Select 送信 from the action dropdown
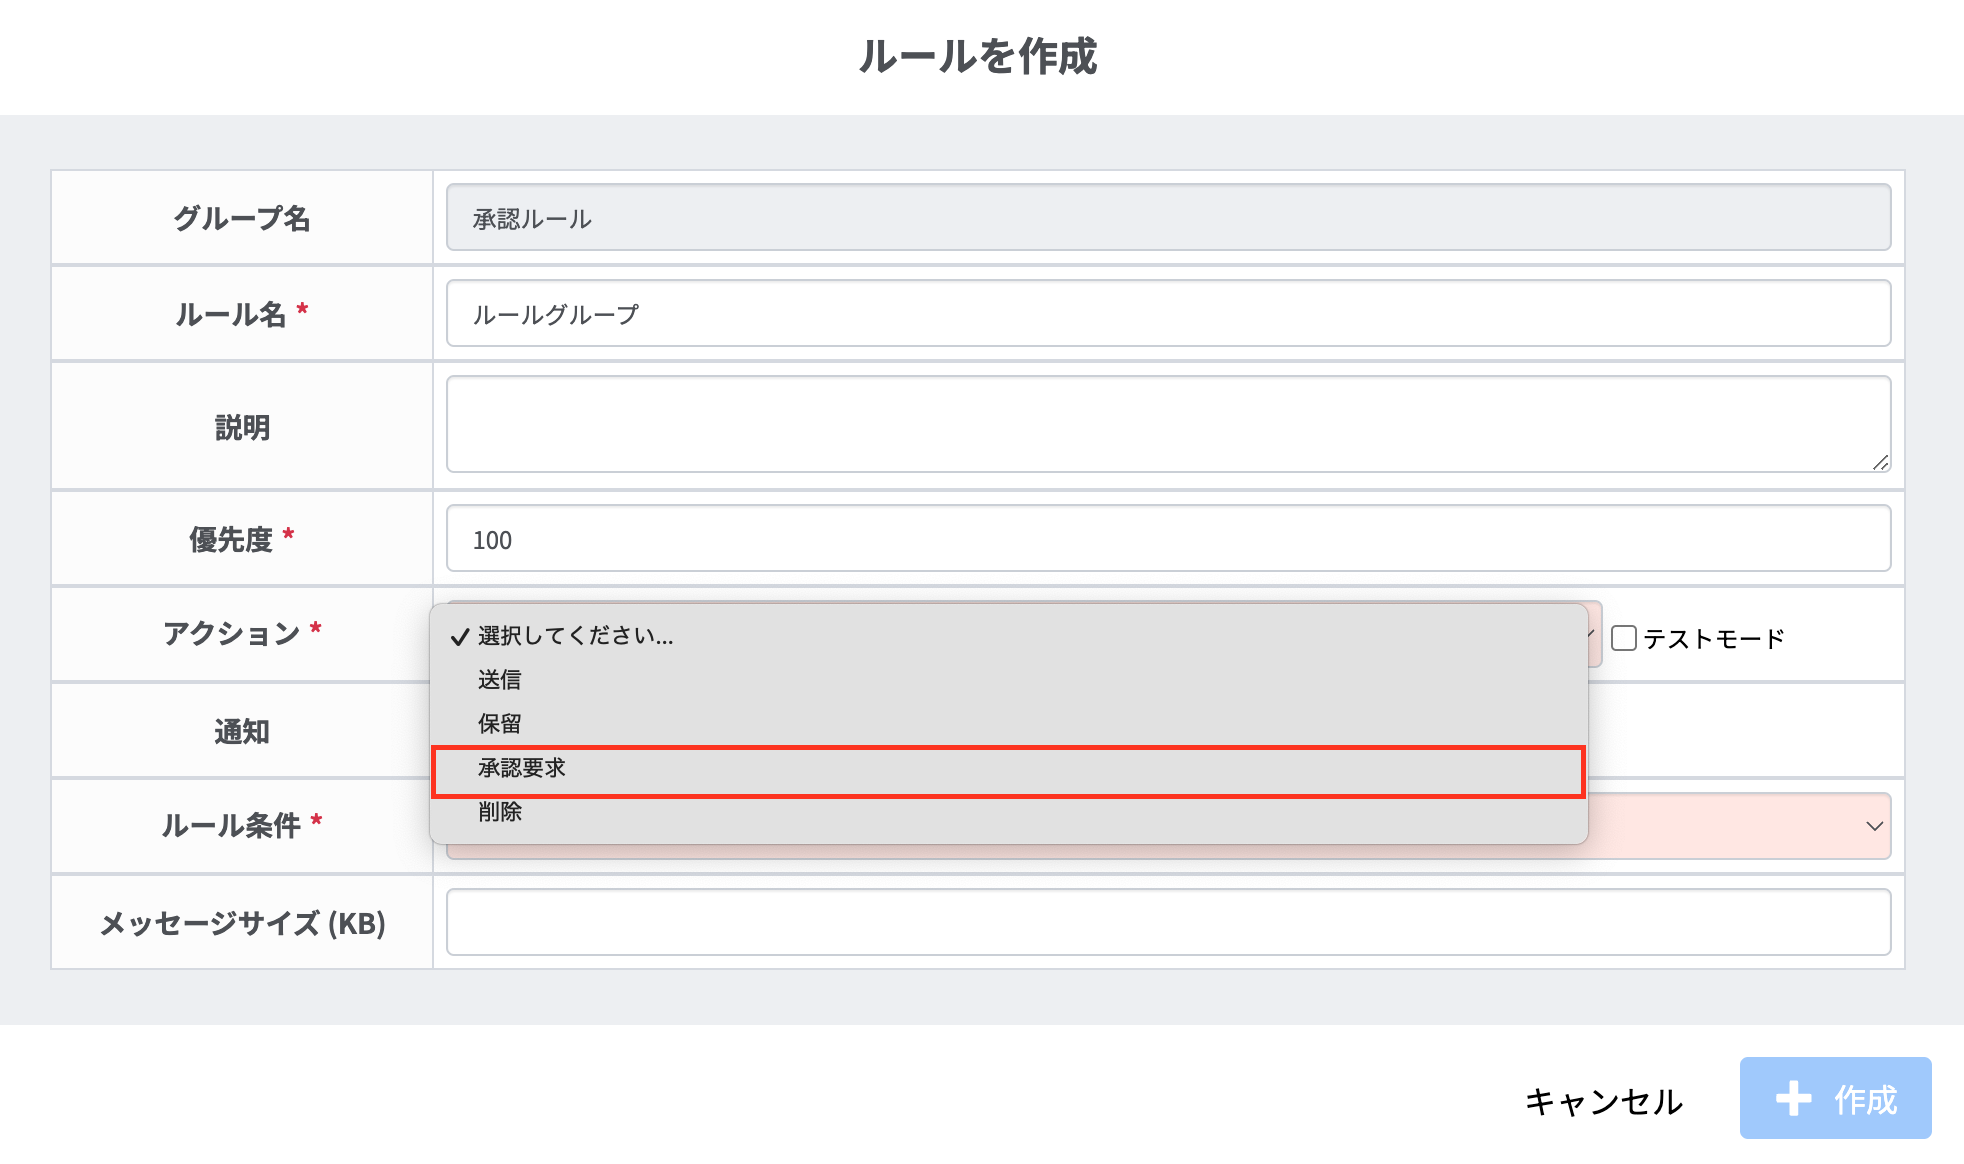The image size is (1964, 1164). [x=1009, y=680]
